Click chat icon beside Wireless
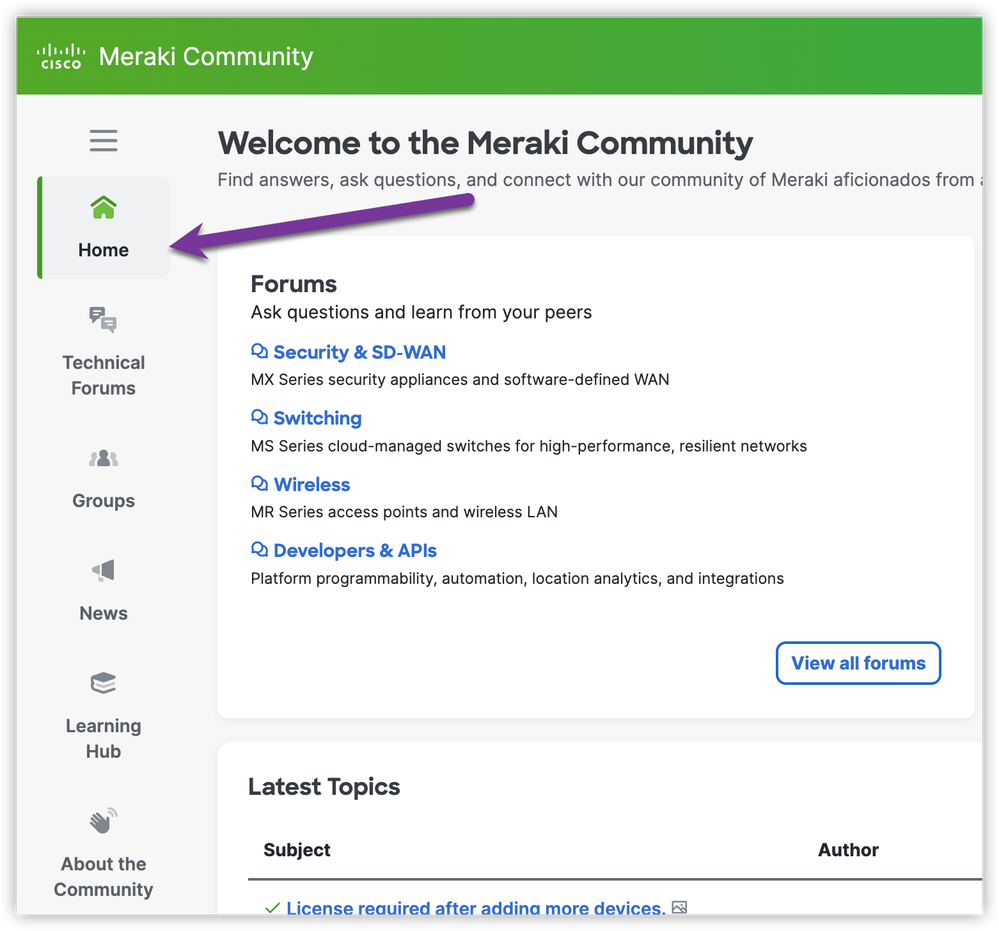The height and width of the screenshot is (931, 999). click(x=259, y=484)
